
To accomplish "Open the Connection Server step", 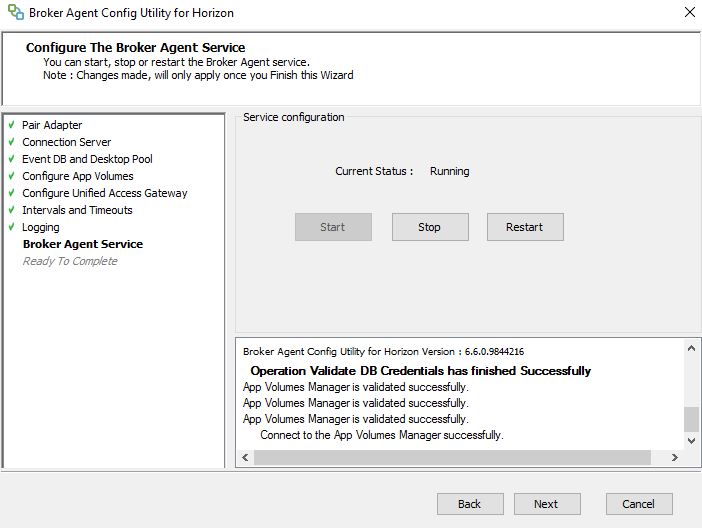I will 67,142.
